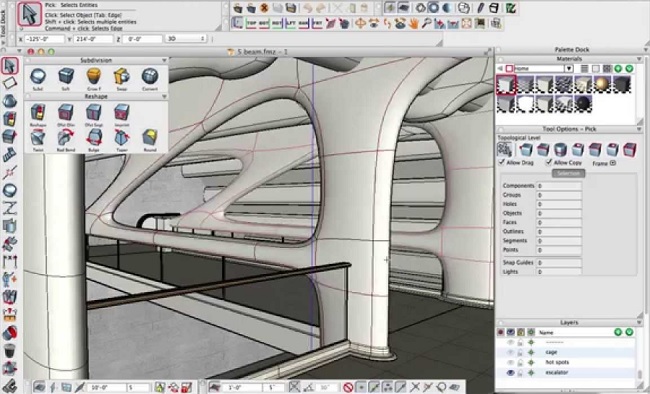Select the first white material swatch
Image resolution: width=650 pixels, height=394 pixels.
pyautogui.click(x=506, y=85)
